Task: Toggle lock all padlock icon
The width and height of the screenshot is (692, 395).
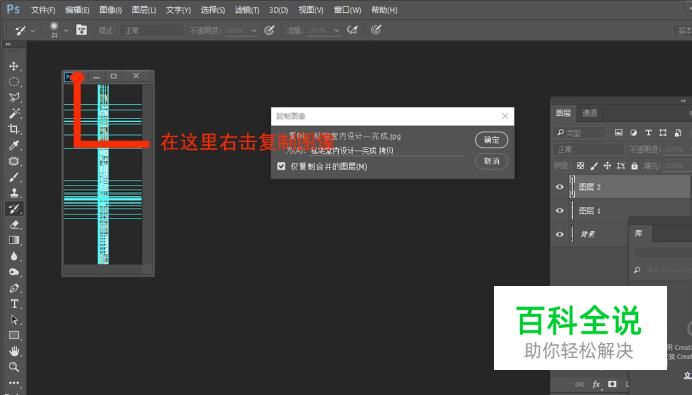Action: coord(634,166)
